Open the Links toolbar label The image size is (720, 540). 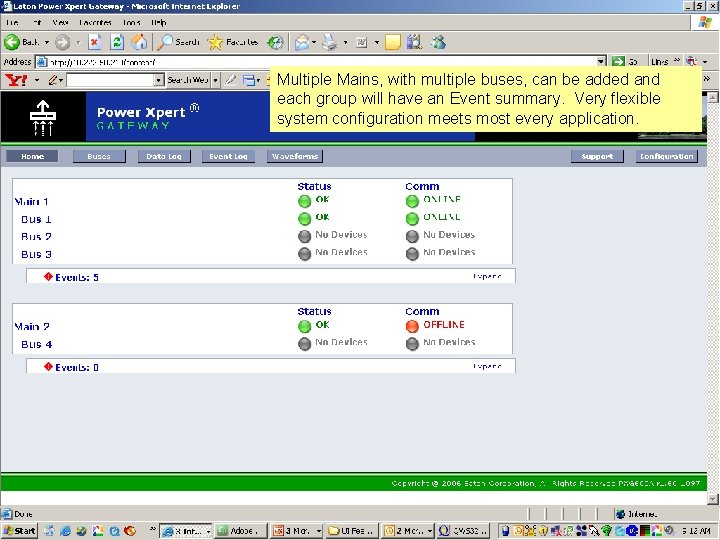click(659, 62)
